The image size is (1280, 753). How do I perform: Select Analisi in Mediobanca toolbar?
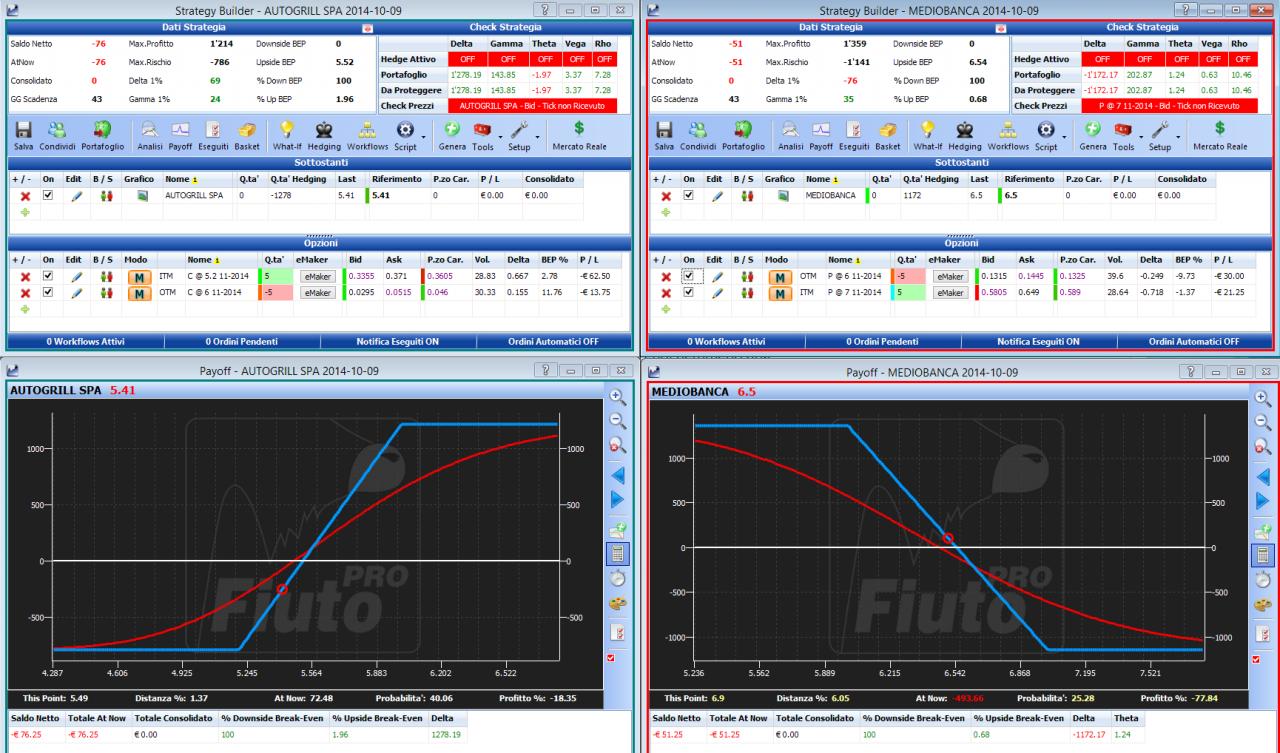tap(789, 136)
